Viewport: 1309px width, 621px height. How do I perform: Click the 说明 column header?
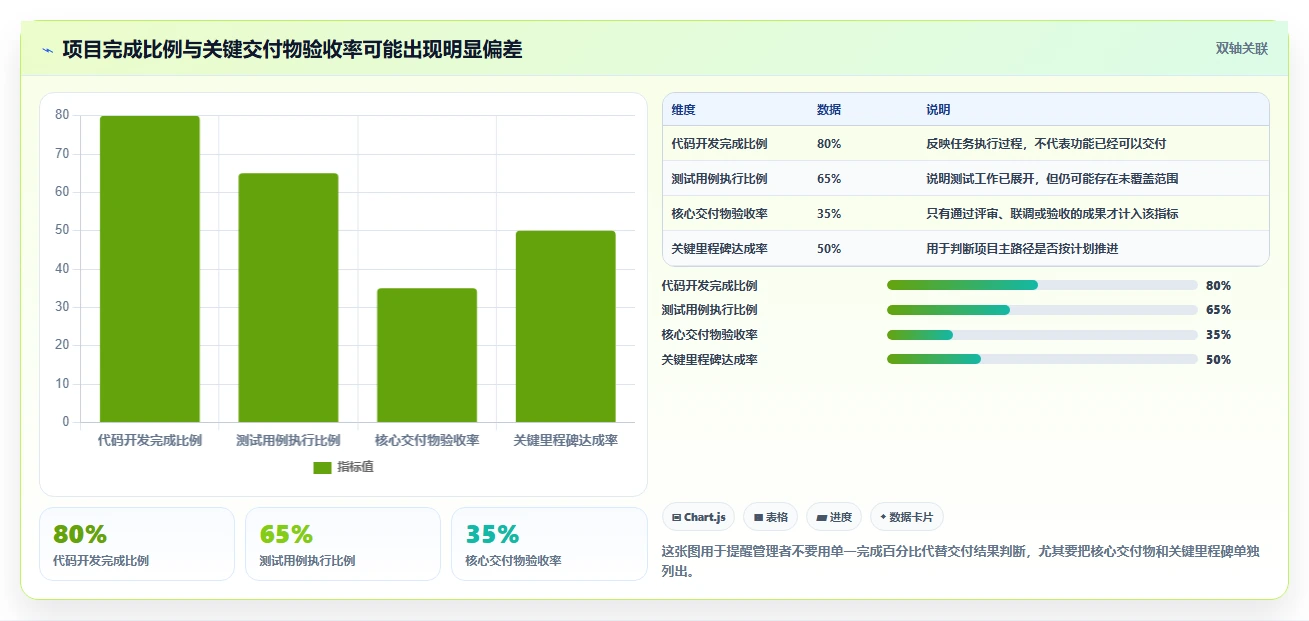[938, 110]
